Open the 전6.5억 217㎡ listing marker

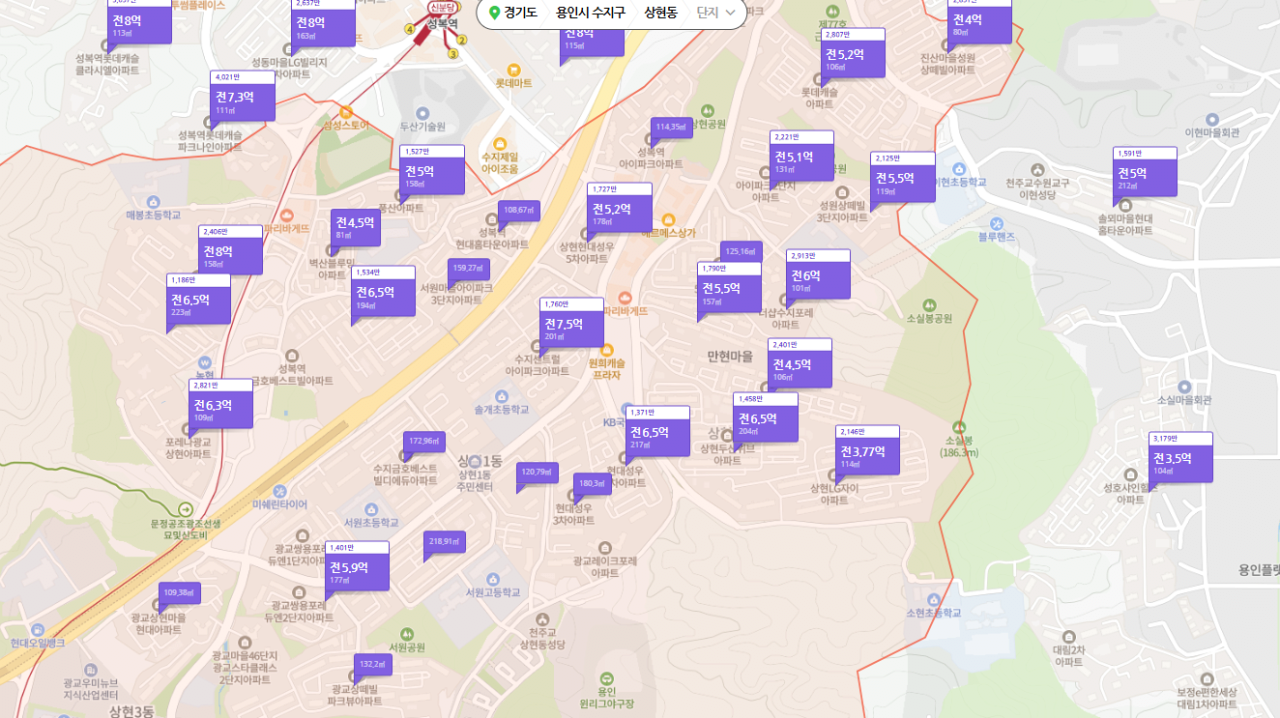(x=658, y=431)
